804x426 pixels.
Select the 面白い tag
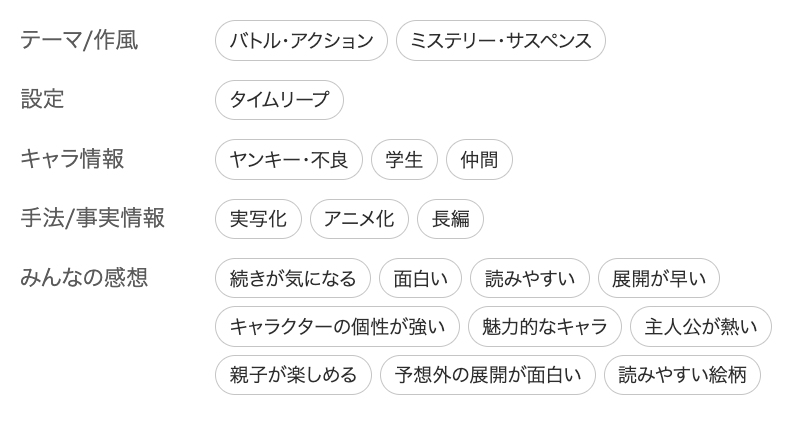420,278
